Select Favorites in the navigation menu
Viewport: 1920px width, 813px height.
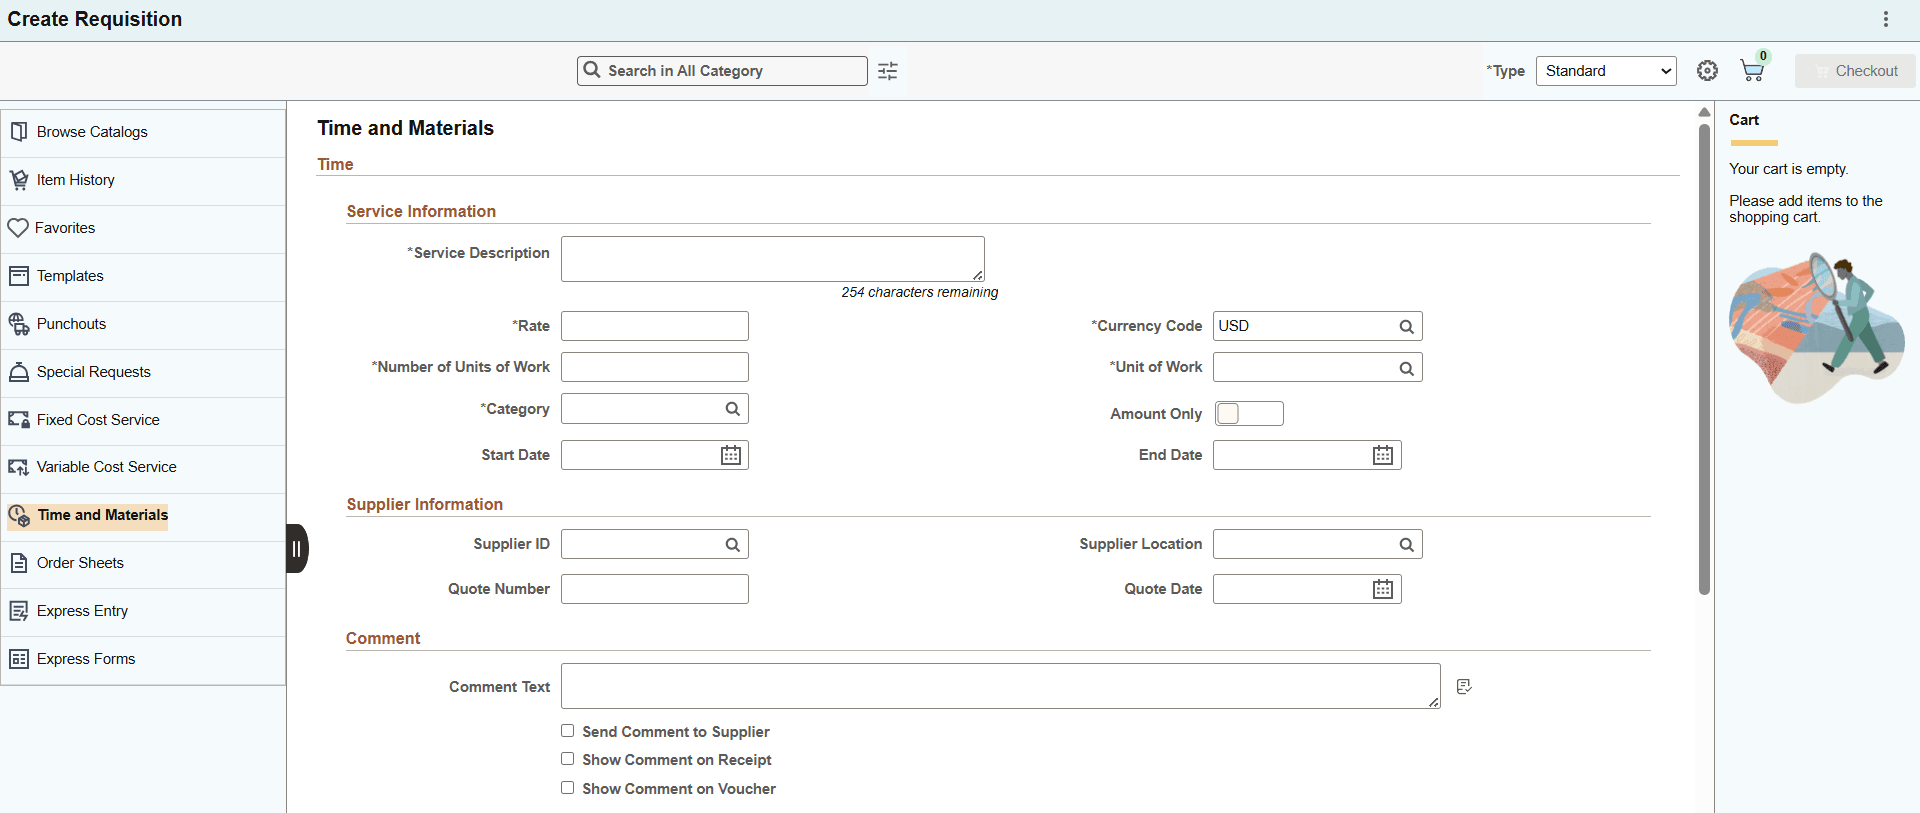tap(143, 228)
